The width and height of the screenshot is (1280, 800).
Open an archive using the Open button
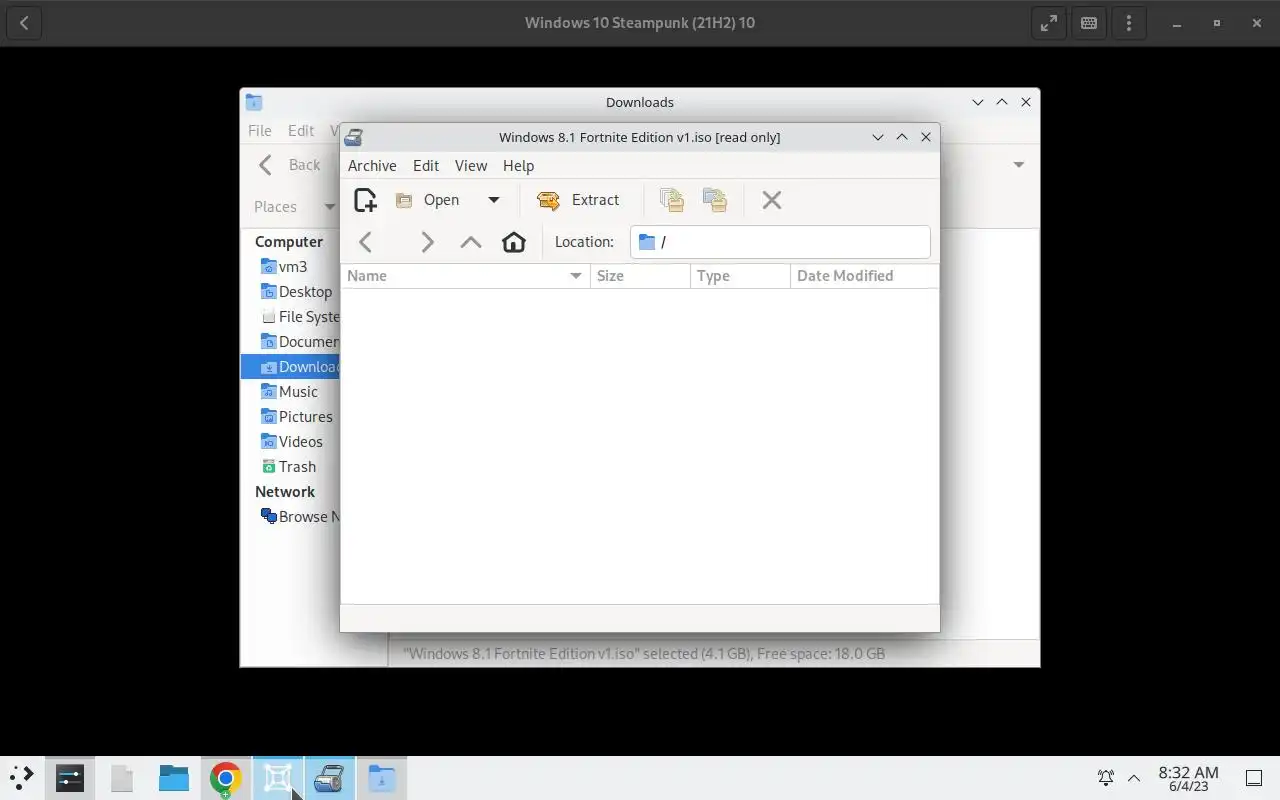(x=428, y=200)
